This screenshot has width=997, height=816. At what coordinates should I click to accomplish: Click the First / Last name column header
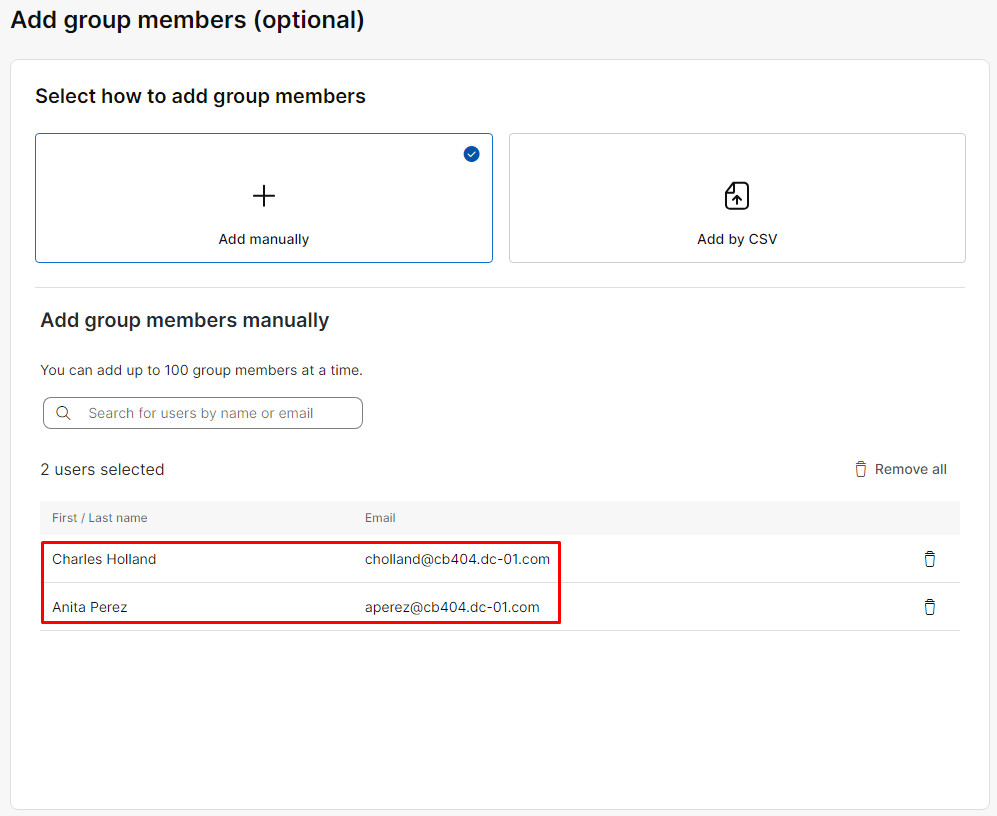click(100, 518)
